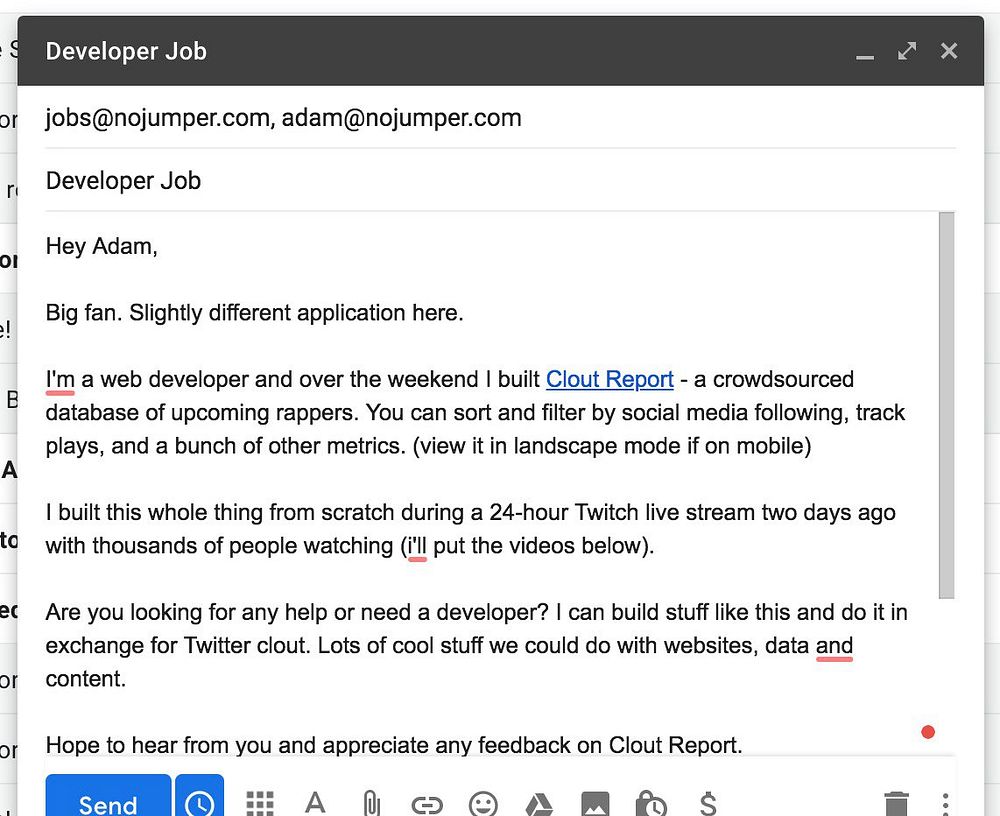Click "Big fan. Slightly different application here." line
The width and height of the screenshot is (1000, 816).
(254, 313)
